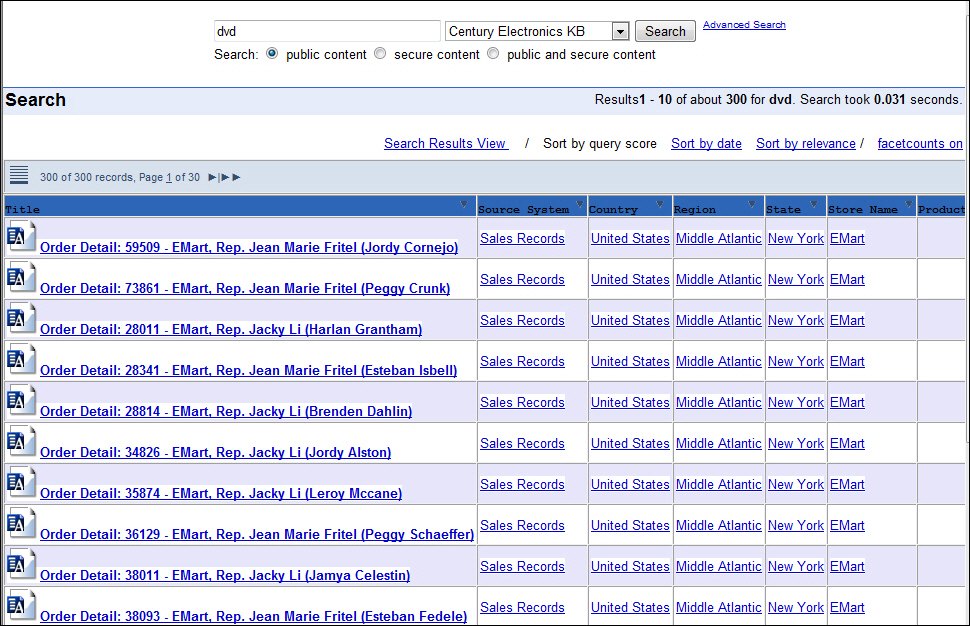Click document icon for Order Detail 28011
The height and width of the screenshot is (626, 970).
(x=20, y=319)
